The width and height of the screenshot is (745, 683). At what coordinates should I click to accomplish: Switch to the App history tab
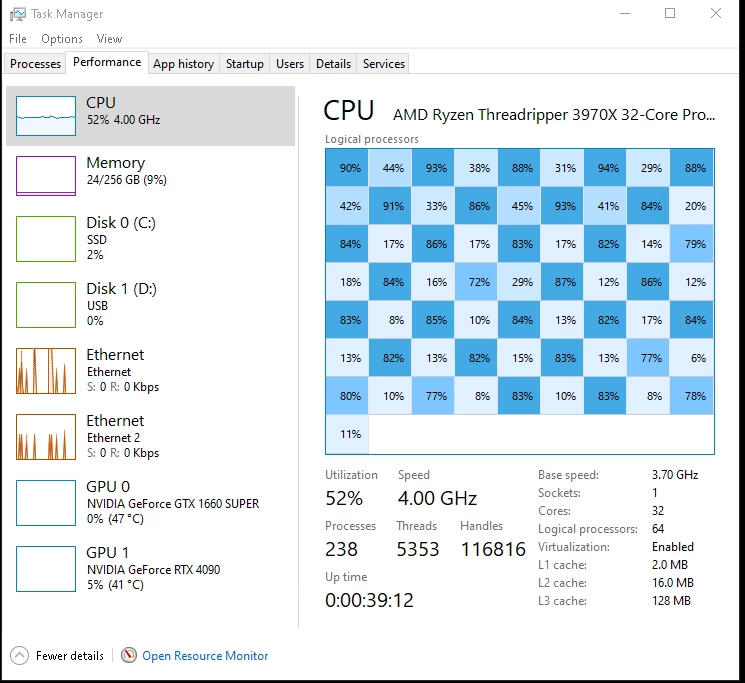(x=183, y=64)
